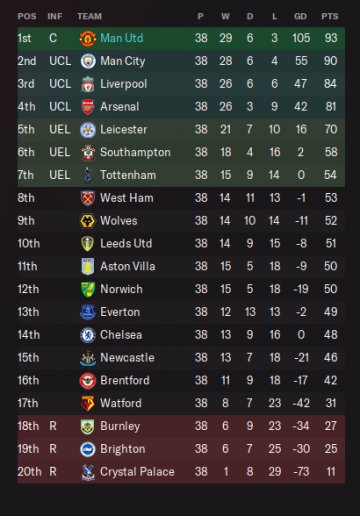Image resolution: width=360 pixels, height=516 pixels.
Task: Open Aston Villa team page
Action: 128,267
